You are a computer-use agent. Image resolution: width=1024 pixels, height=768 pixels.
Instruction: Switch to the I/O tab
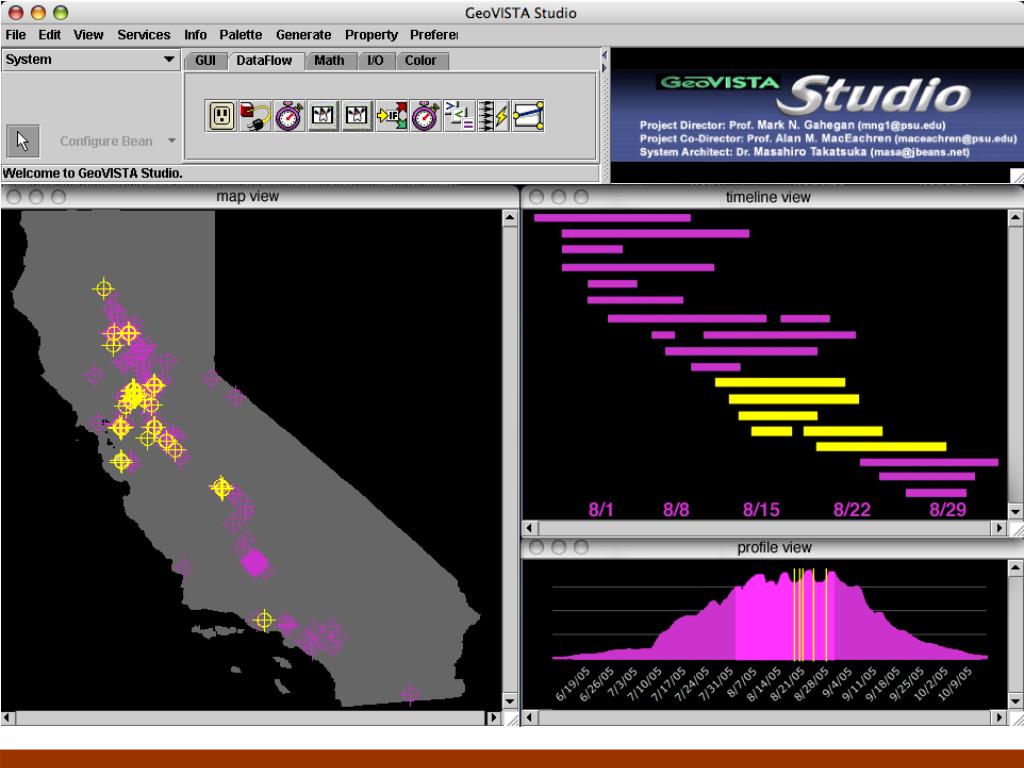coord(375,61)
